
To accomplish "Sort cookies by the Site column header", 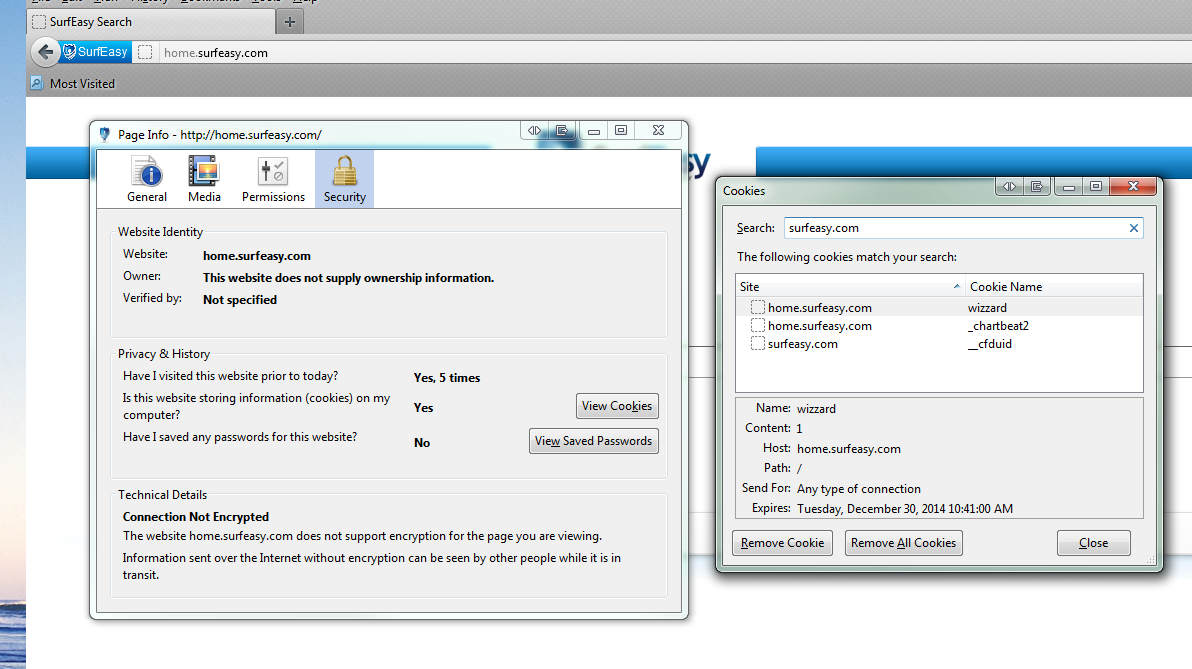I will click(850, 287).
